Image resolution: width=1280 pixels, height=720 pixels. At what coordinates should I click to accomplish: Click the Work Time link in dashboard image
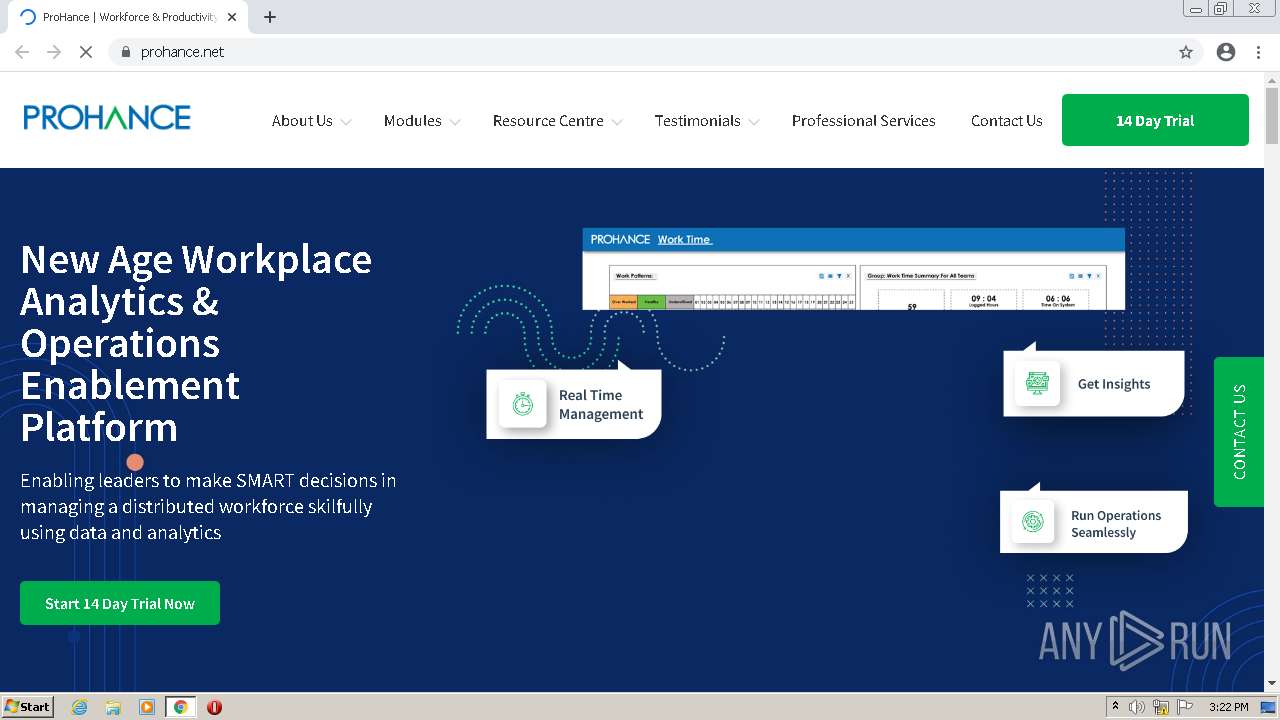coord(685,240)
